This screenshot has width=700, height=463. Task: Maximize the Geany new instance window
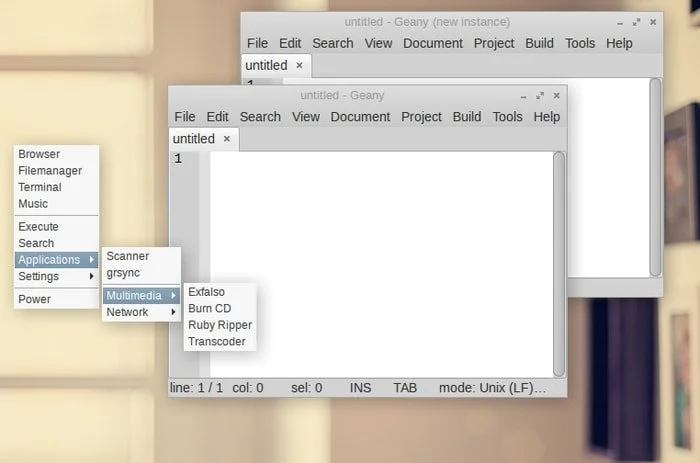click(636, 22)
